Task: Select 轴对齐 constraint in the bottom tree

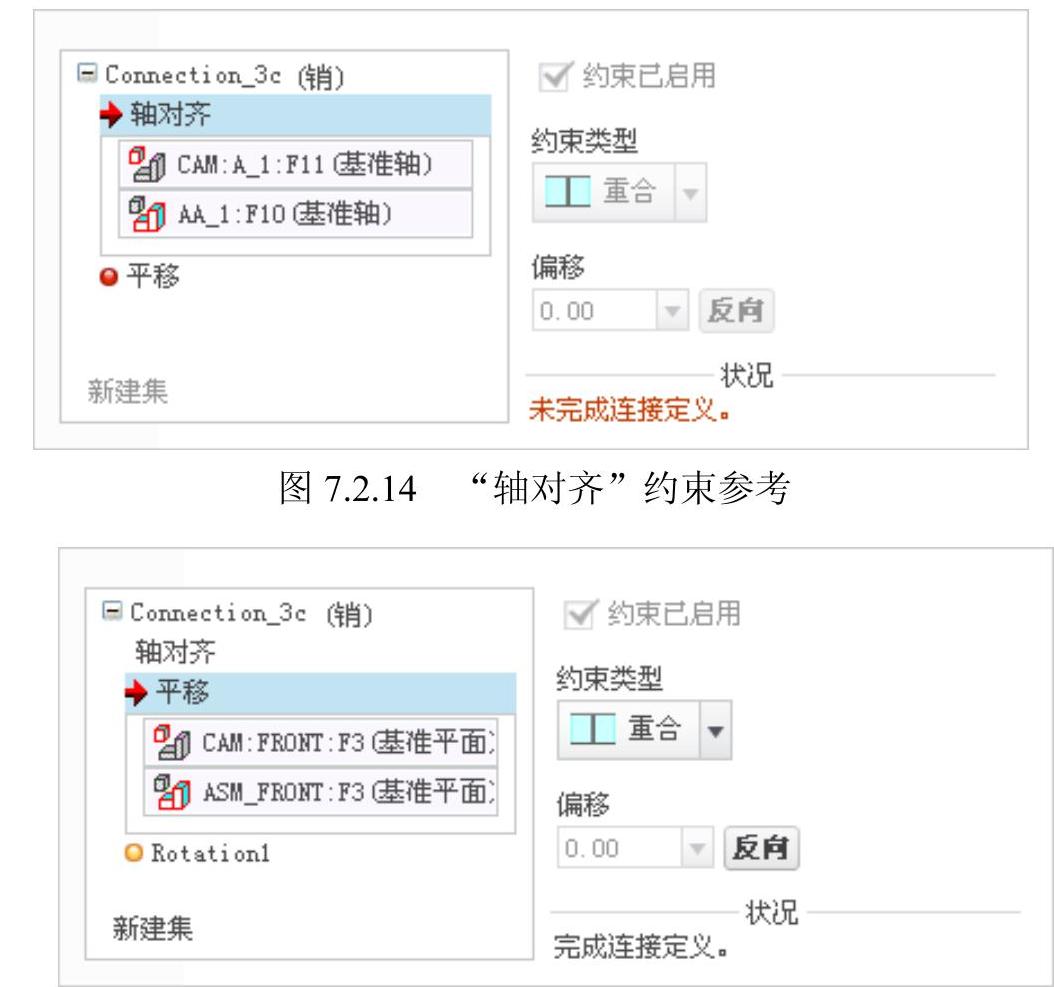Action: [175, 652]
